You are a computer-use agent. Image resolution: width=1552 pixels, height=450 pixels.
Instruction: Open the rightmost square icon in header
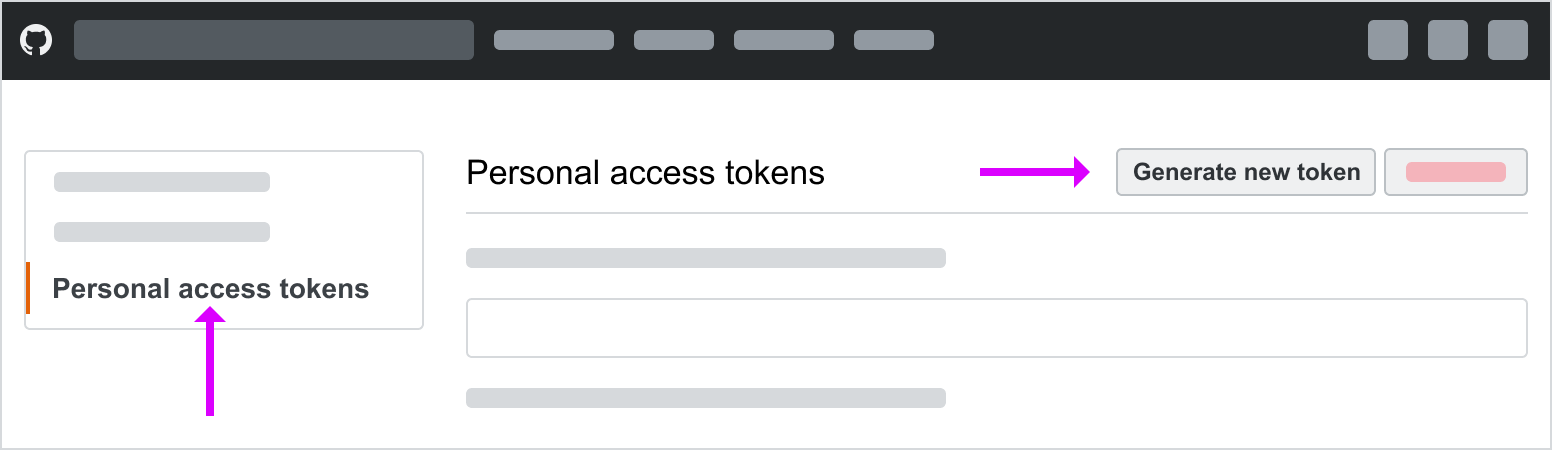pyautogui.click(x=1507, y=40)
